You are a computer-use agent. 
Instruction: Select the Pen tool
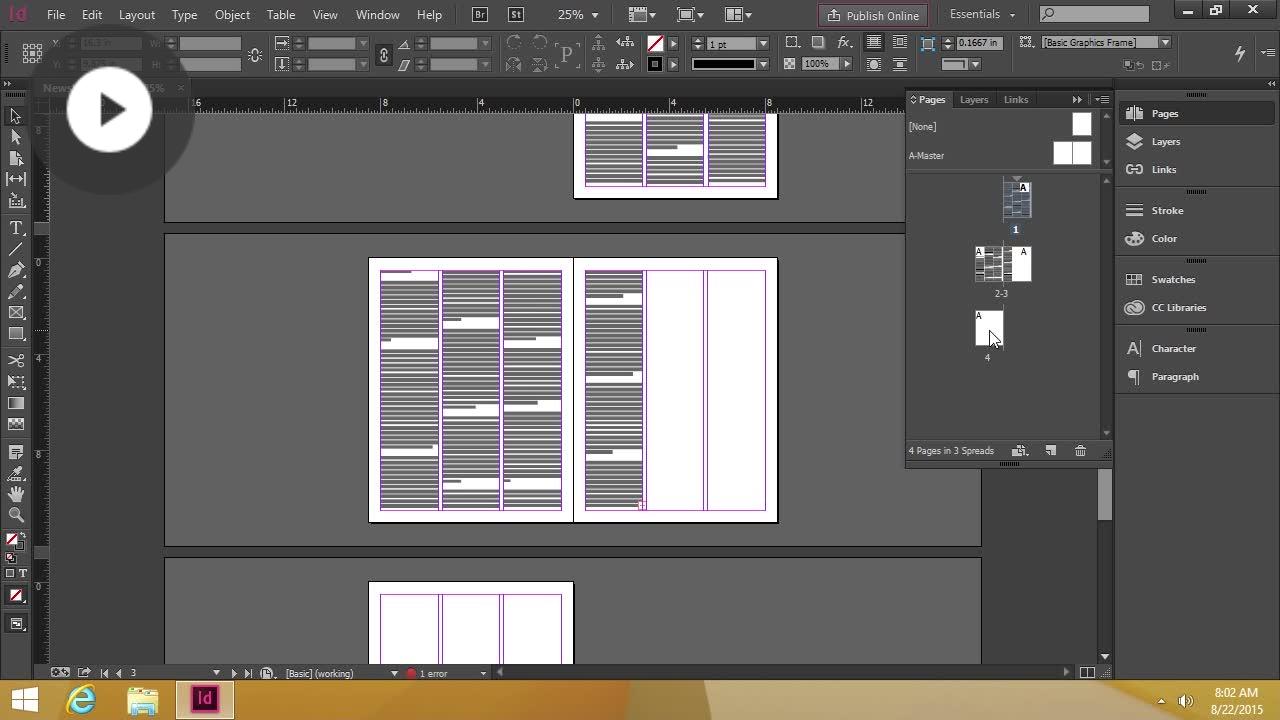pyautogui.click(x=16, y=271)
